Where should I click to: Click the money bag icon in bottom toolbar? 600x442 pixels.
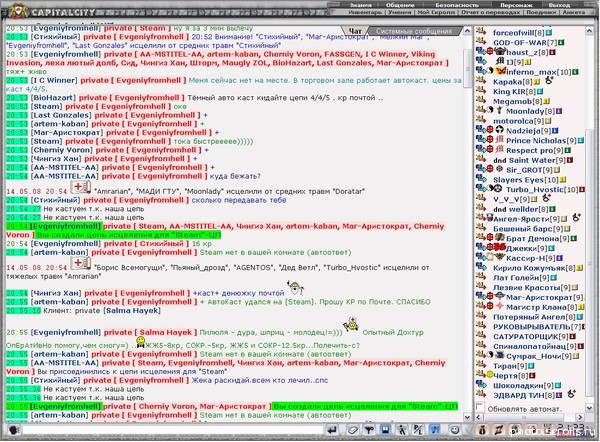(x=482, y=430)
